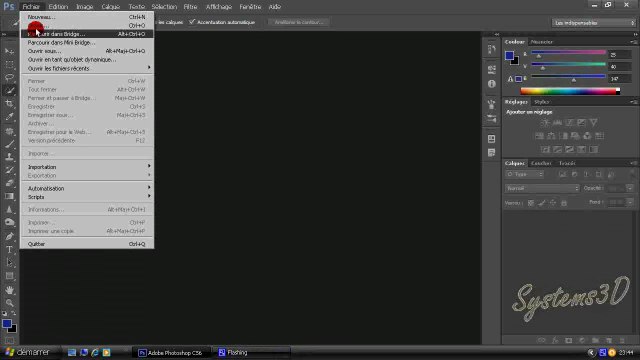Select the Gradient tool

tap(9, 196)
